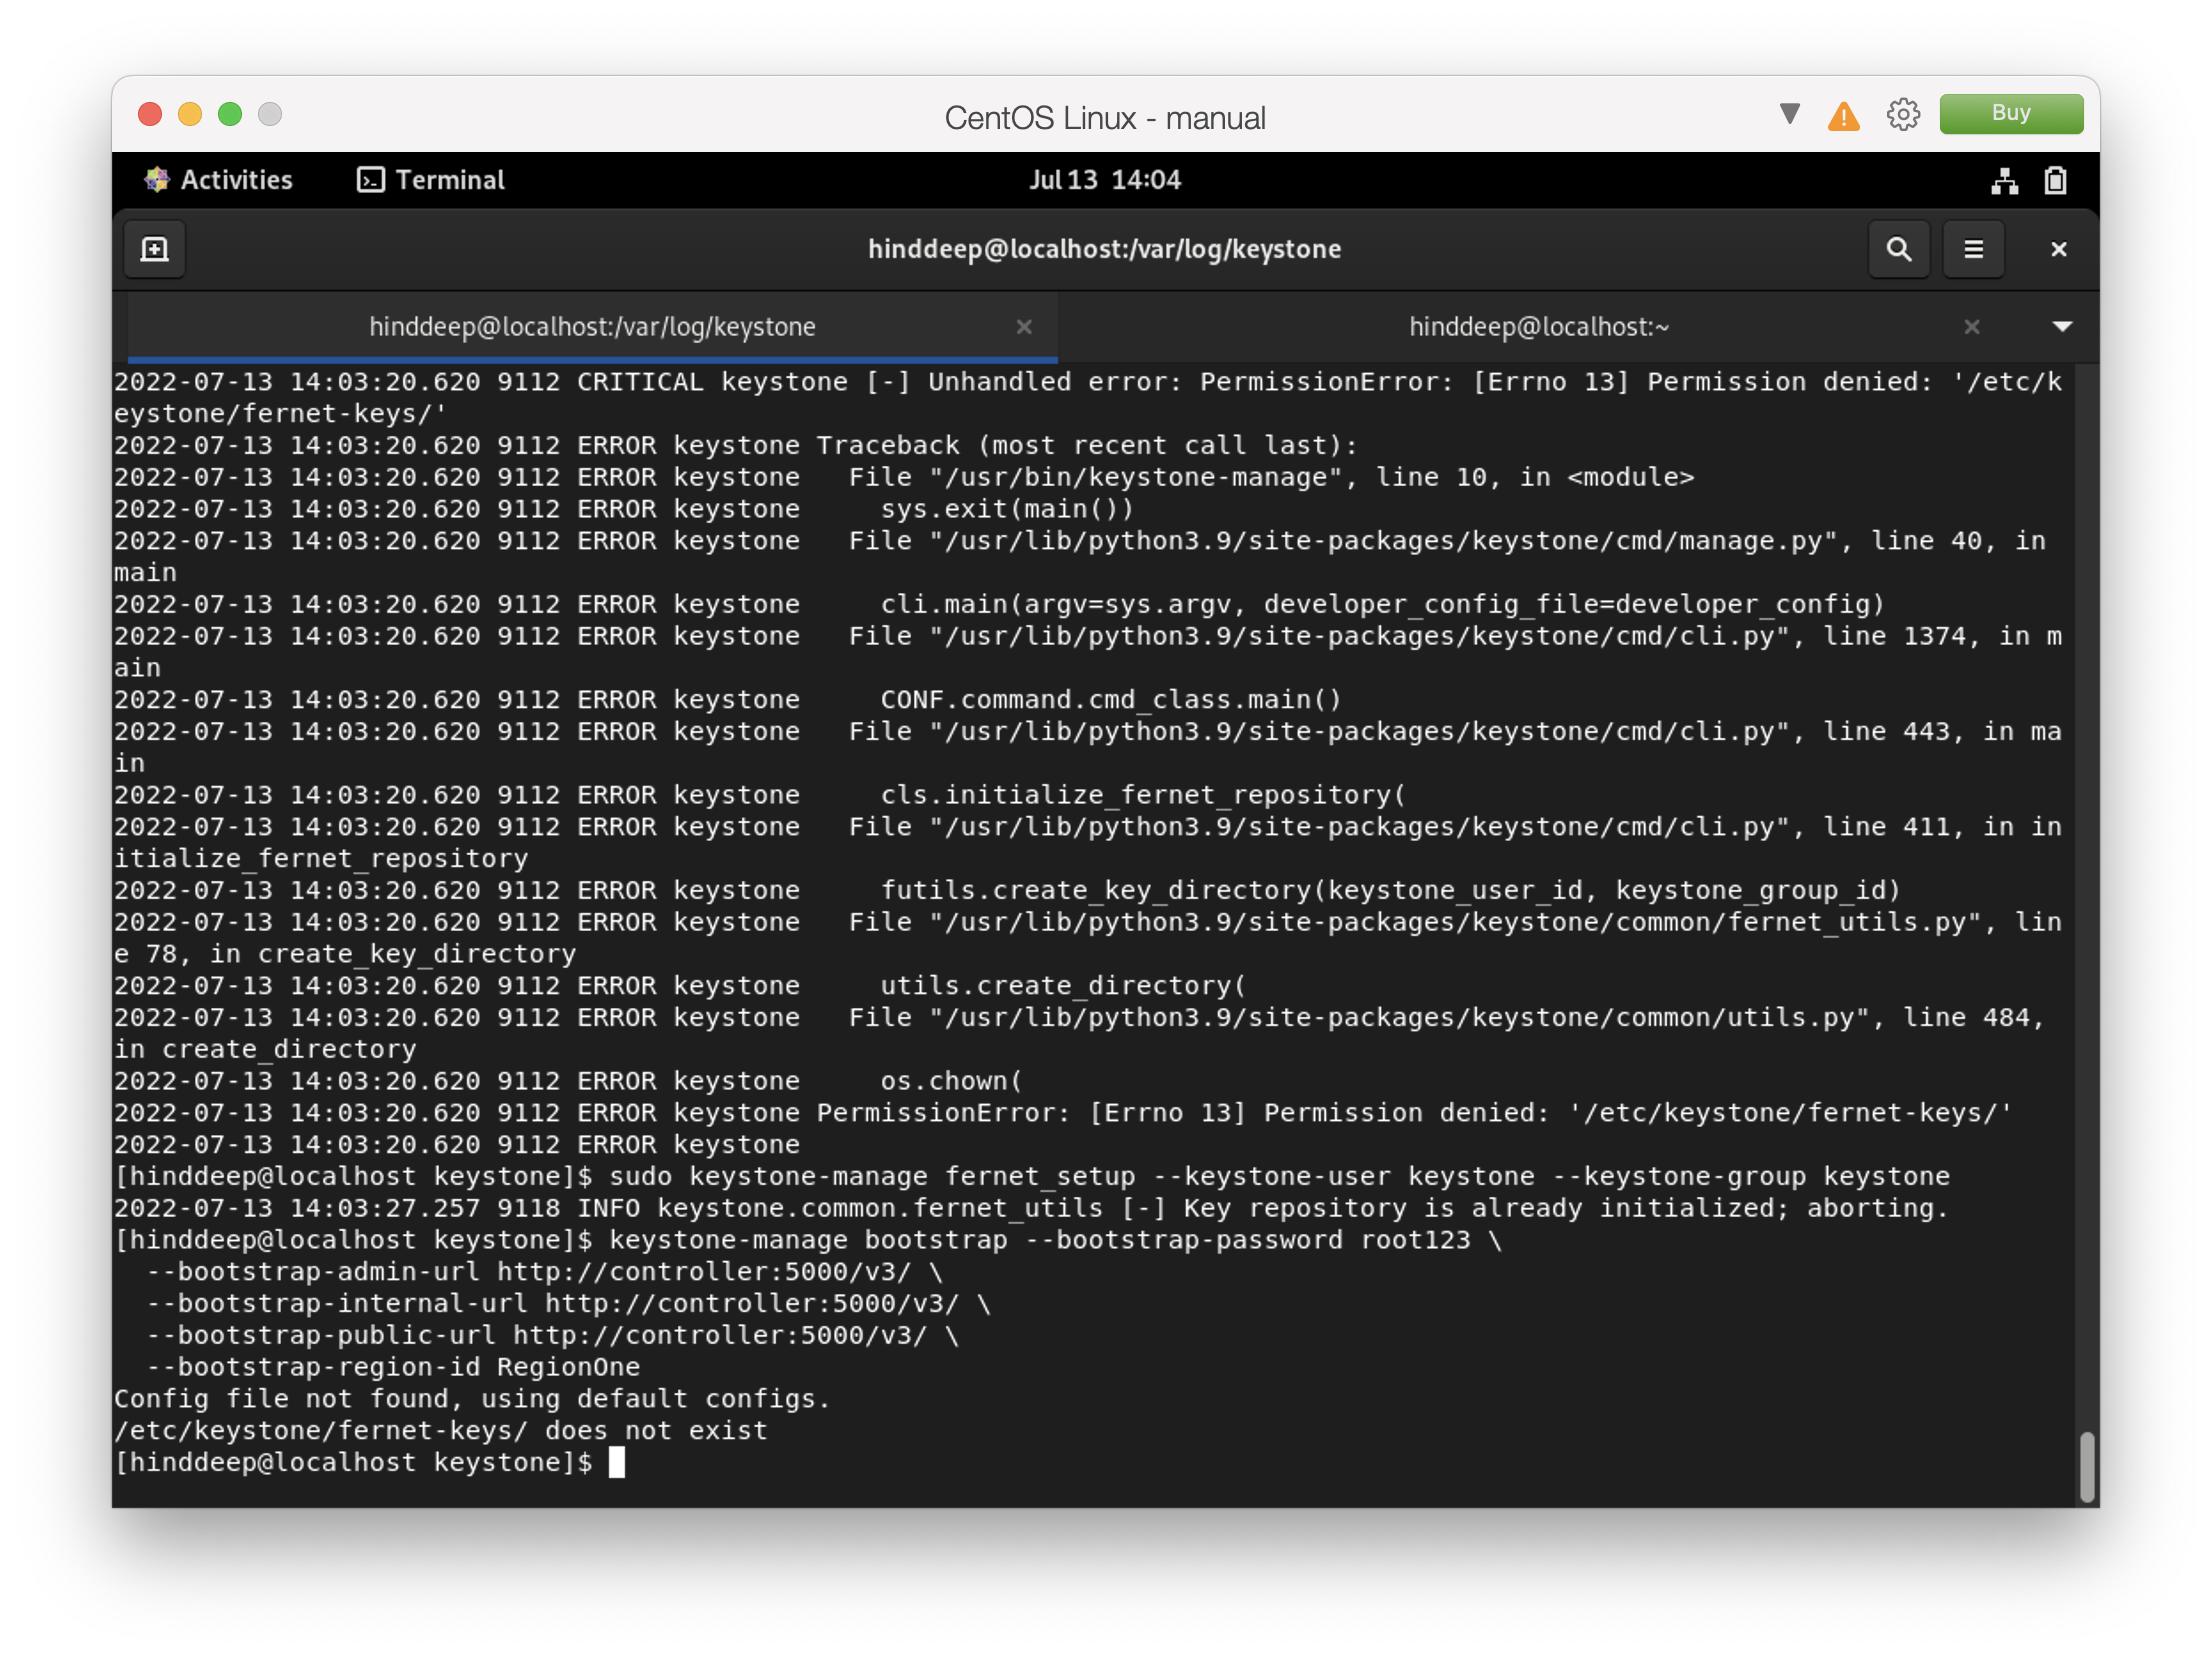Click the 'manage.py' line 40 traceback entry

[1080, 556]
